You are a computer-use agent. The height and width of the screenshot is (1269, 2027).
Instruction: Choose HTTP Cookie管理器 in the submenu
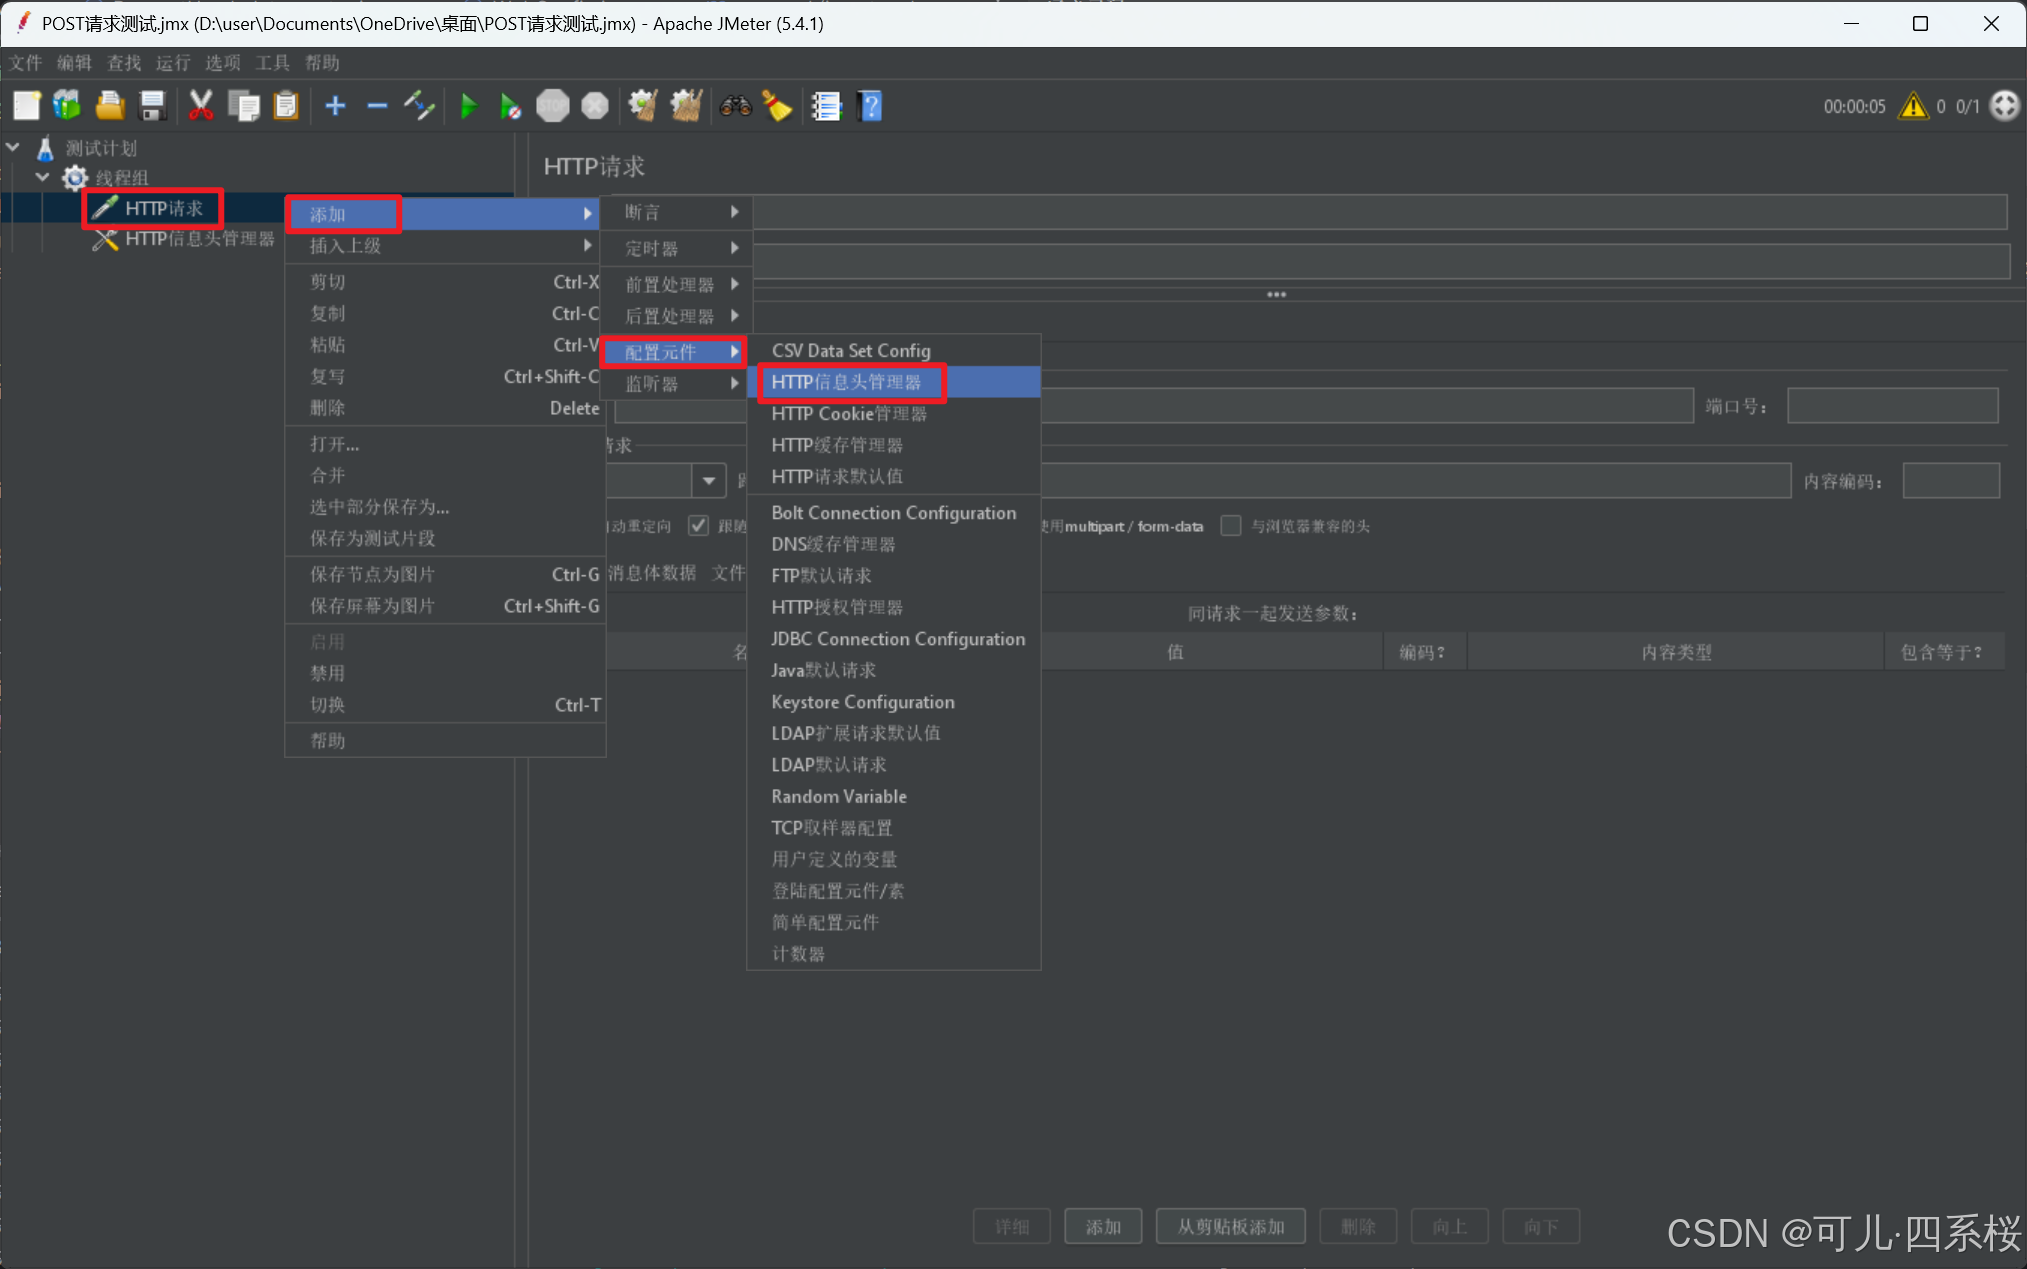848,414
